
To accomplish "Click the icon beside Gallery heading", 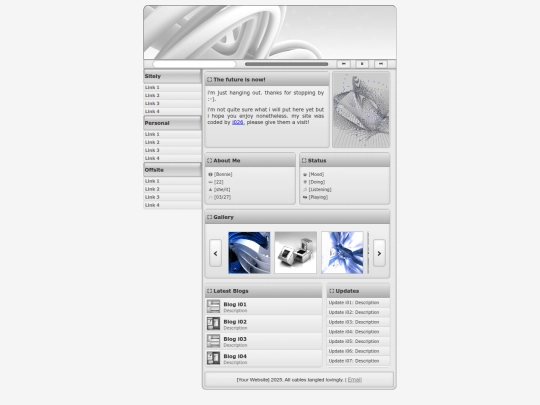I will tap(209, 217).
